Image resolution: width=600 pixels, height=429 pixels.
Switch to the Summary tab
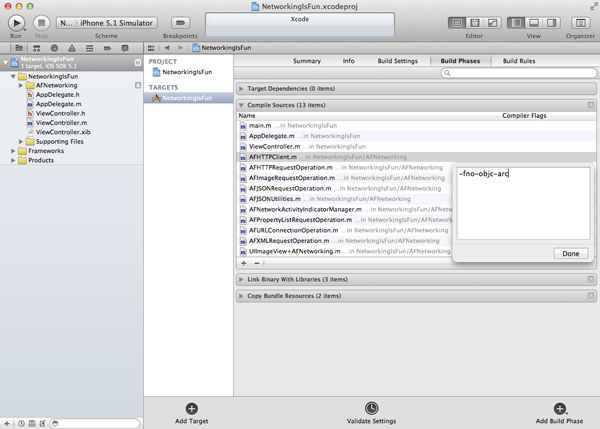coord(307,61)
